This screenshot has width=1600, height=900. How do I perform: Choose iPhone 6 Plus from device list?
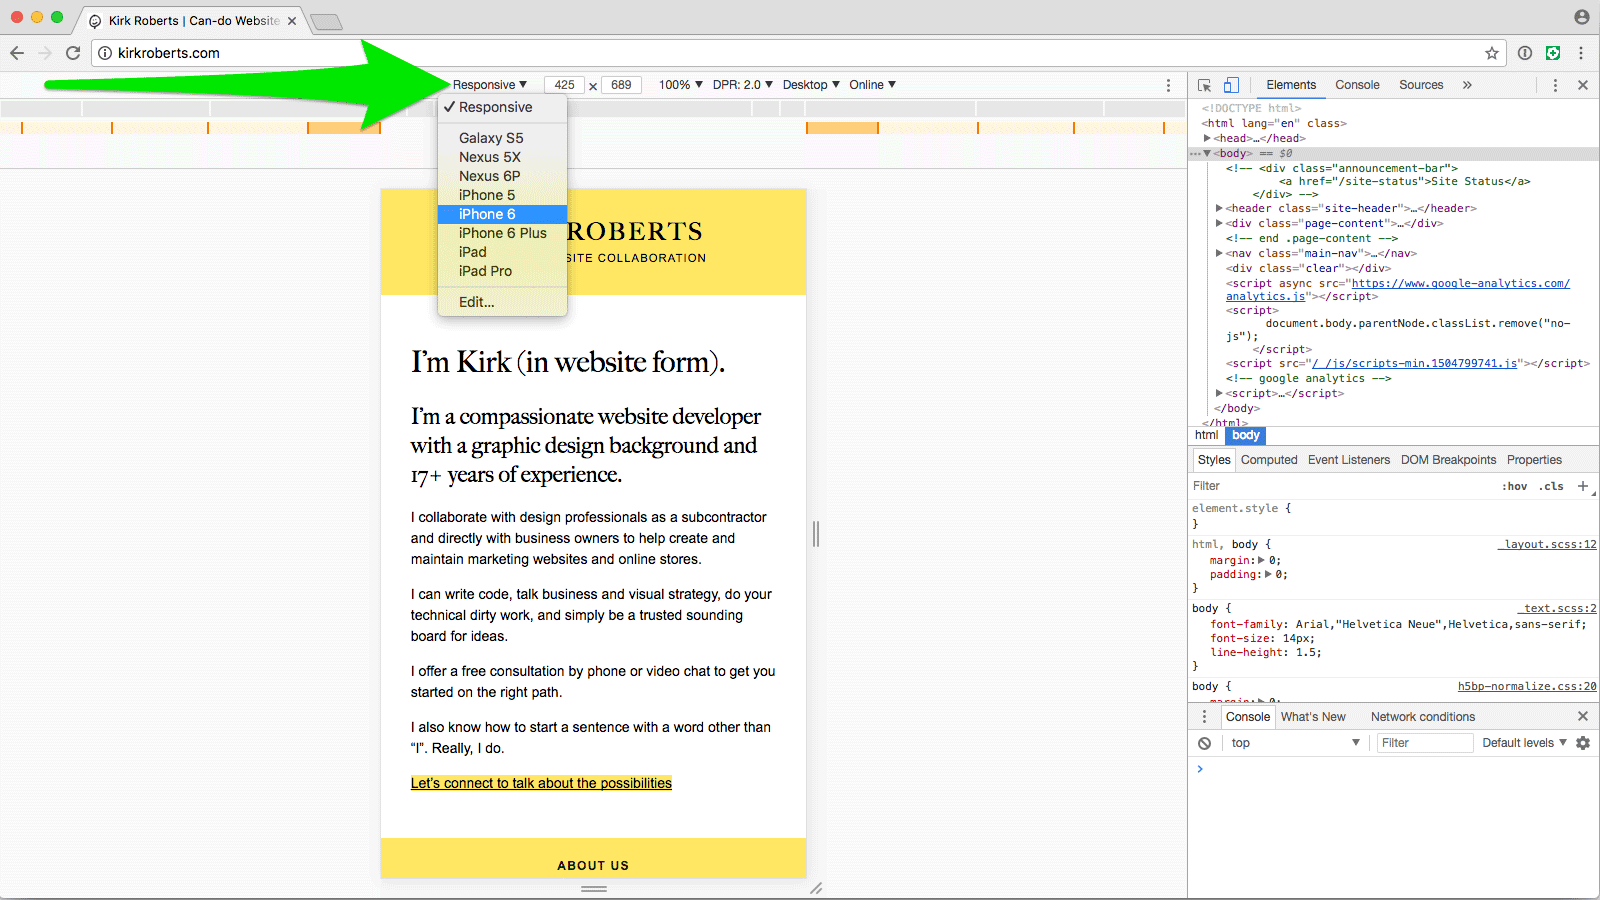[x=502, y=233]
